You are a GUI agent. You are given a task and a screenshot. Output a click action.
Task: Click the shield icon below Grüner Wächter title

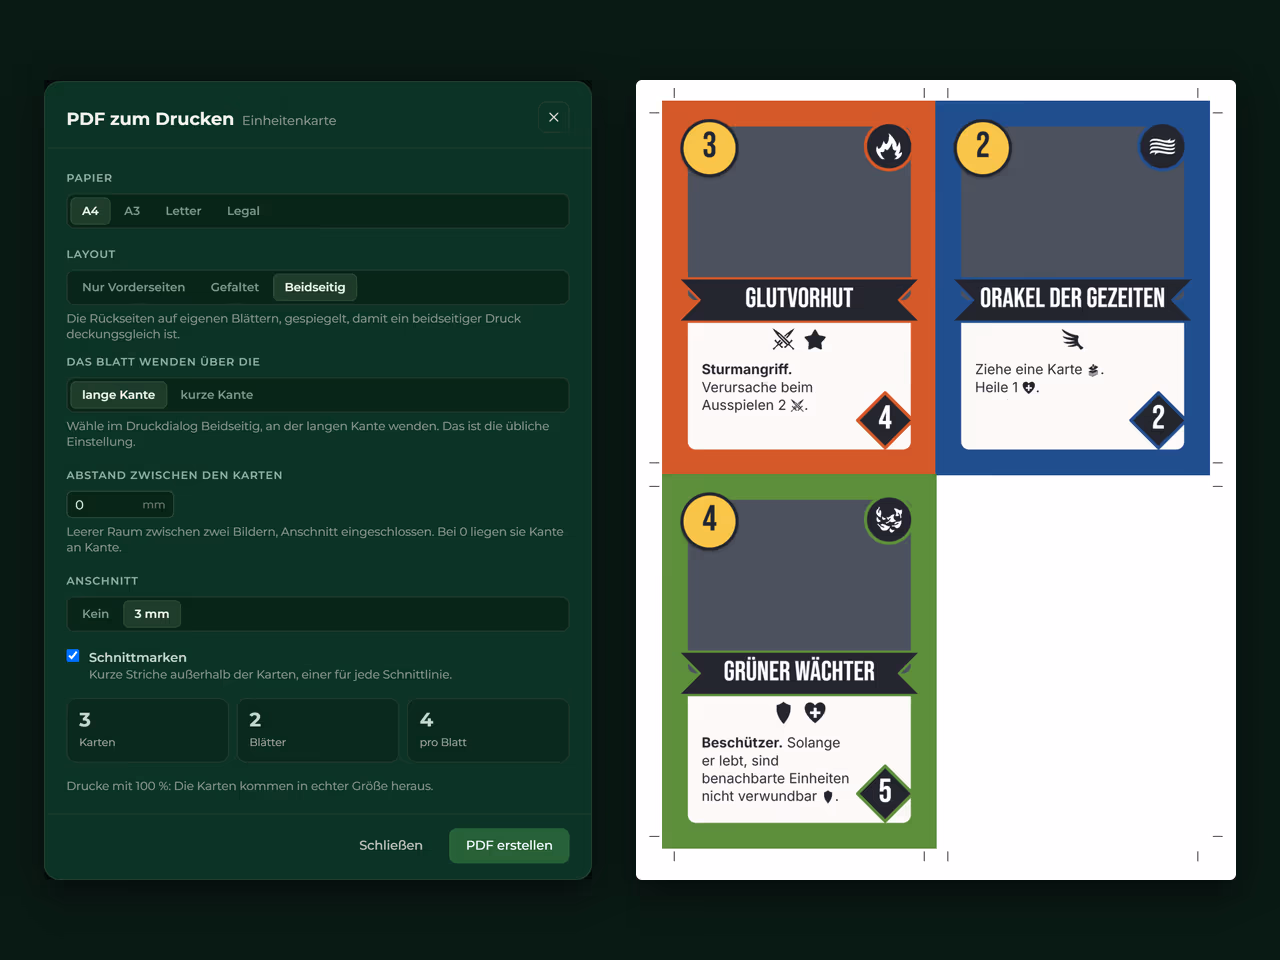784,713
